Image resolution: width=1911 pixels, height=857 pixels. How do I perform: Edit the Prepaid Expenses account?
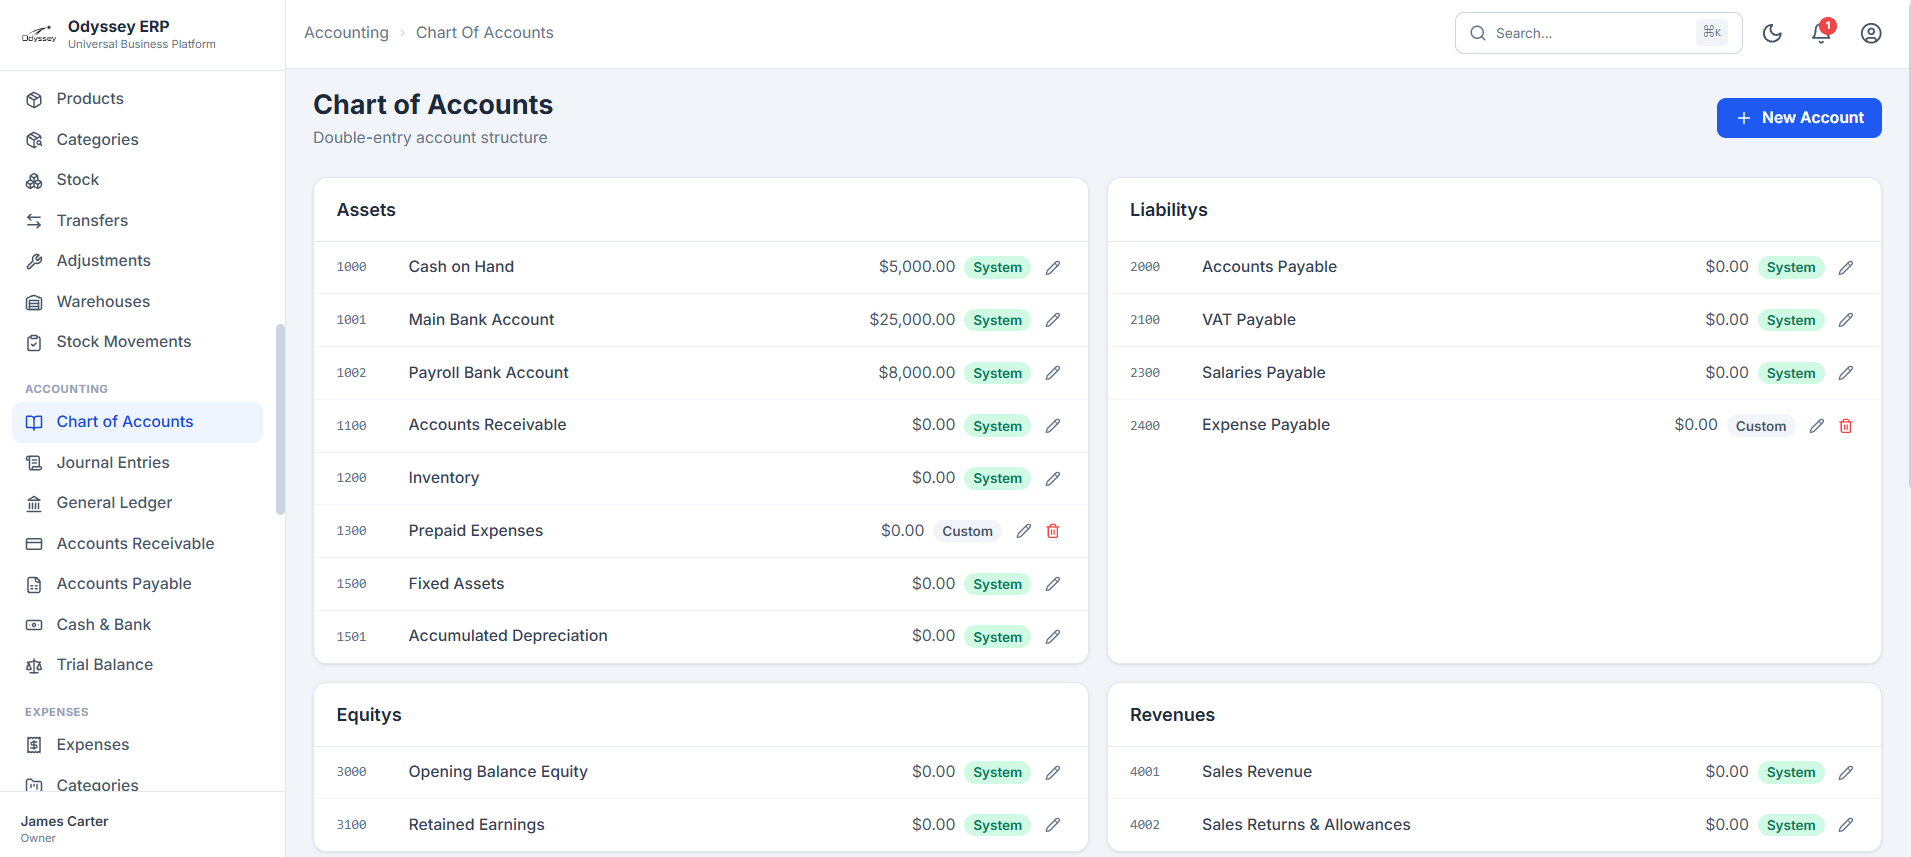pos(1024,531)
